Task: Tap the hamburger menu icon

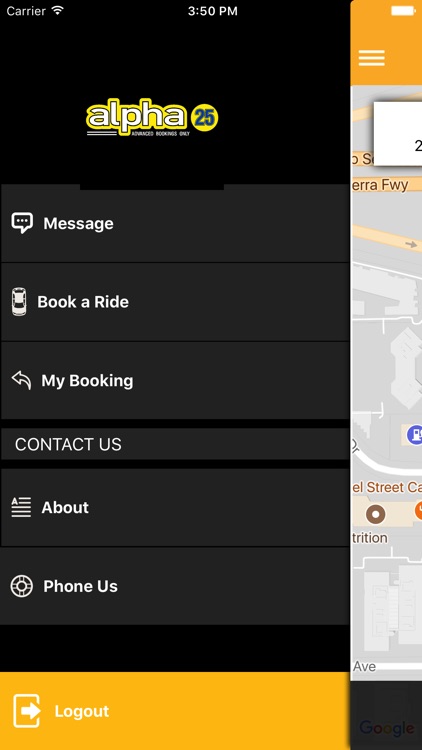Action: 371,58
